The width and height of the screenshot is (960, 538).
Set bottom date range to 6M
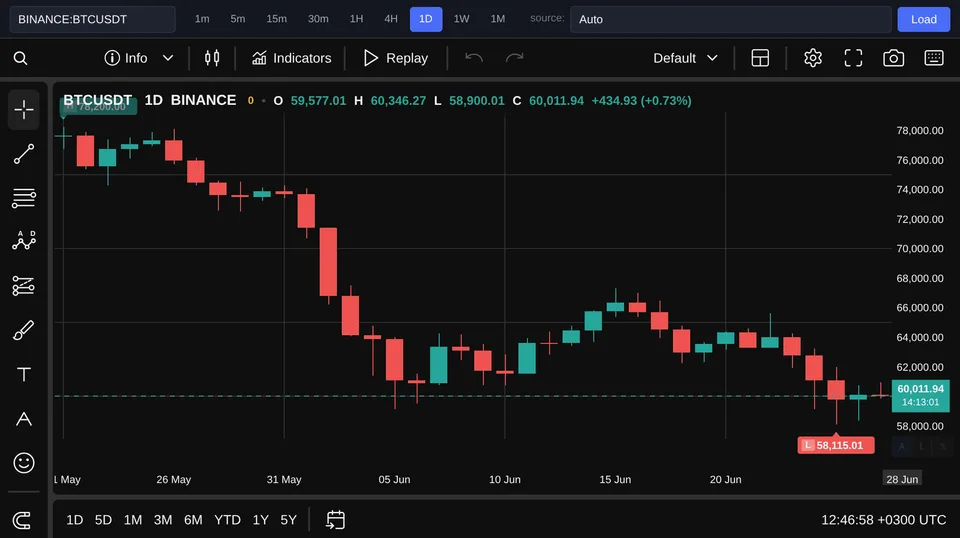coord(193,520)
